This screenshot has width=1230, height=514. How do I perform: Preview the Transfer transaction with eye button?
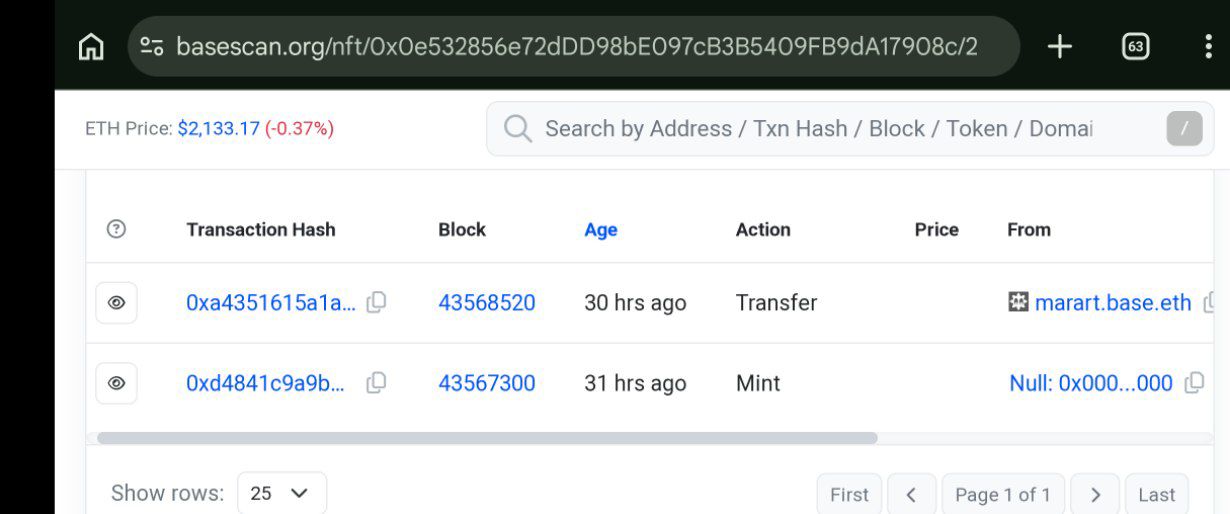point(116,302)
